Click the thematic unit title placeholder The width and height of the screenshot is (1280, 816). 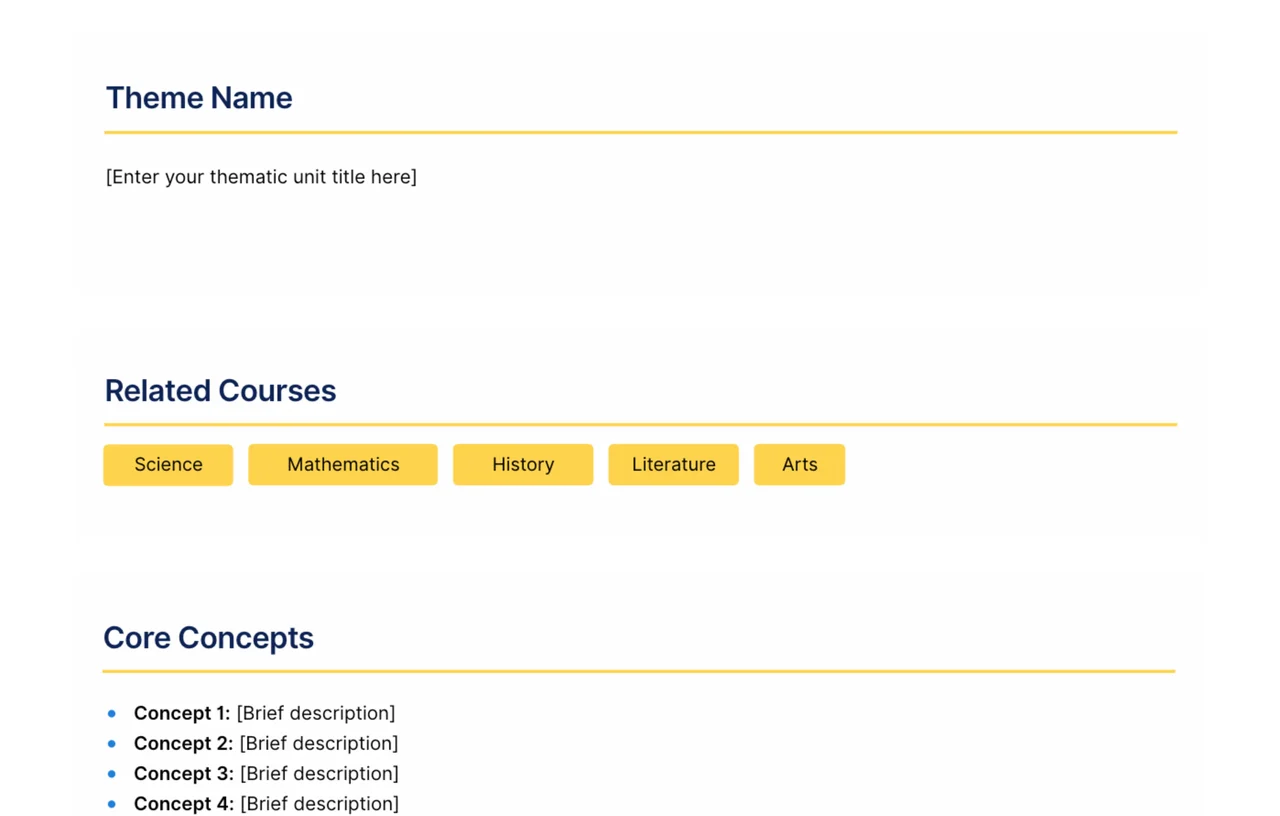(x=261, y=177)
